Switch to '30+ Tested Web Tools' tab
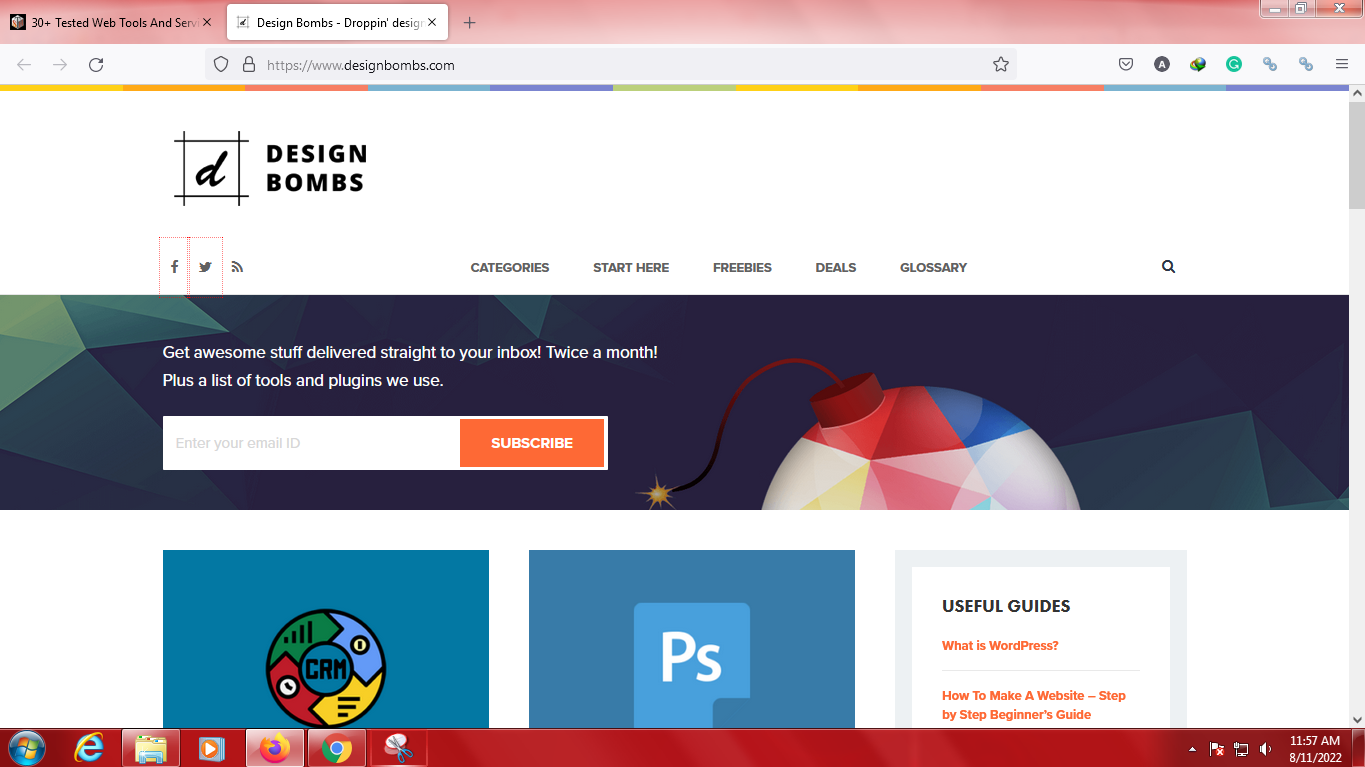The image size is (1365, 767). click(112, 22)
